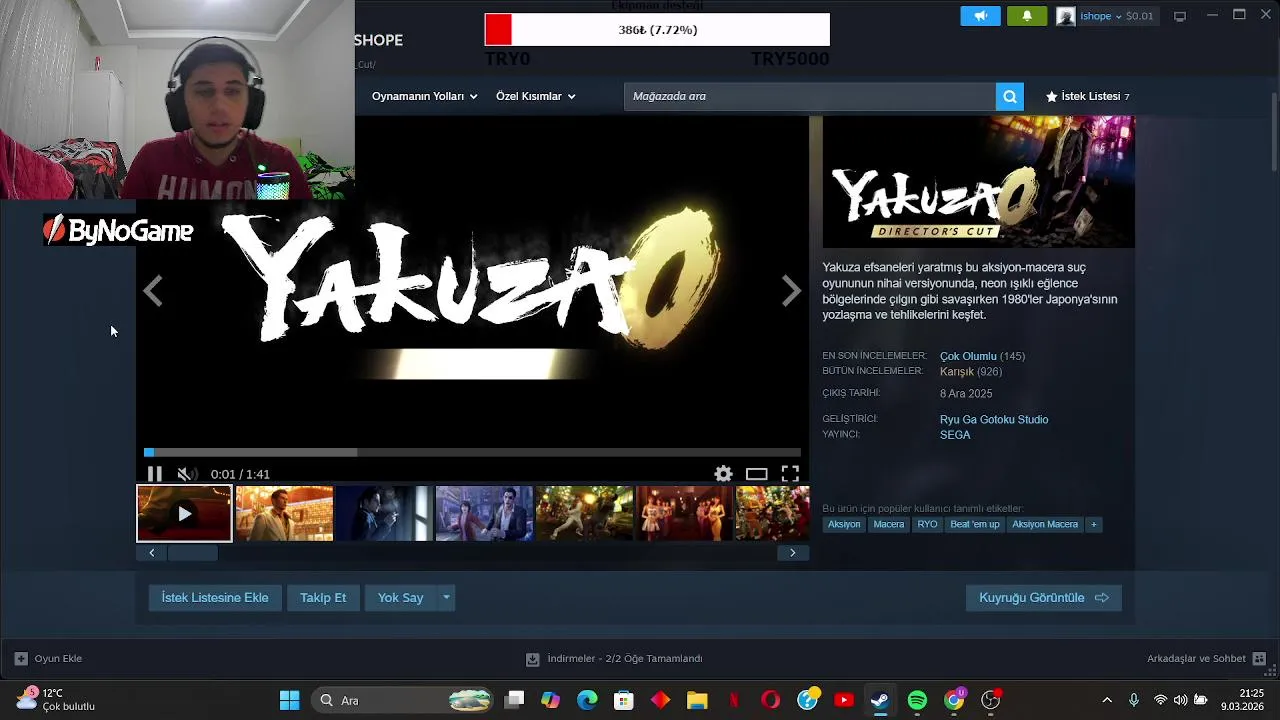Expand Oynamanın Yolları menu
This screenshot has width=1280, height=720.
coord(424,96)
